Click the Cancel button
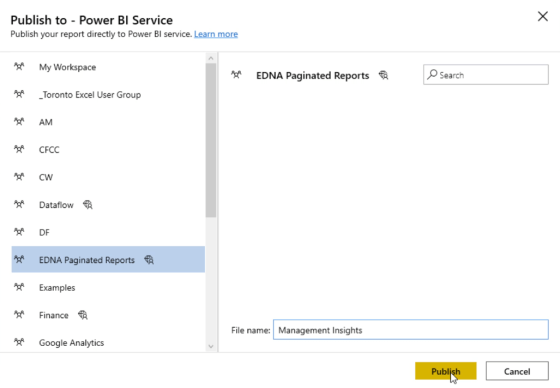The width and height of the screenshot is (560, 388). [517, 371]
